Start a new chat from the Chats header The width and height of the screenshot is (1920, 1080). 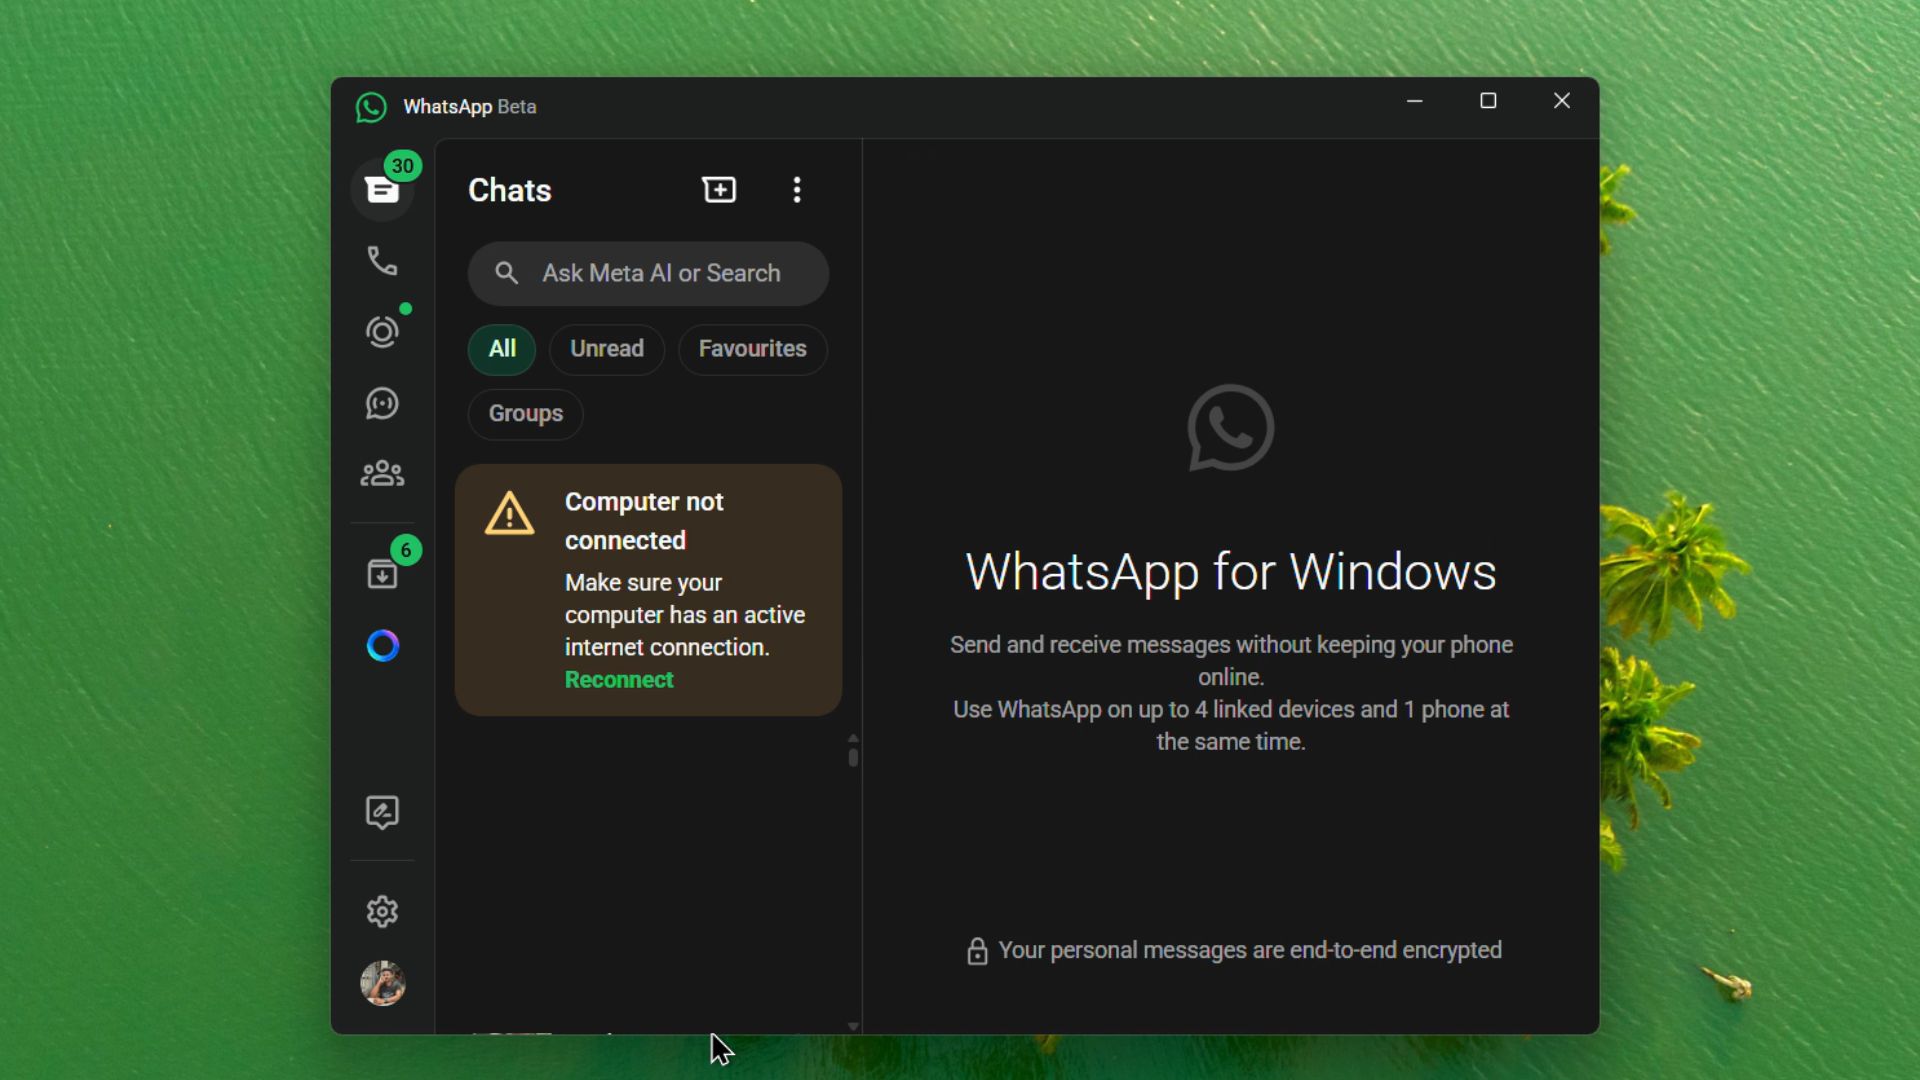(x=719, y=189)
